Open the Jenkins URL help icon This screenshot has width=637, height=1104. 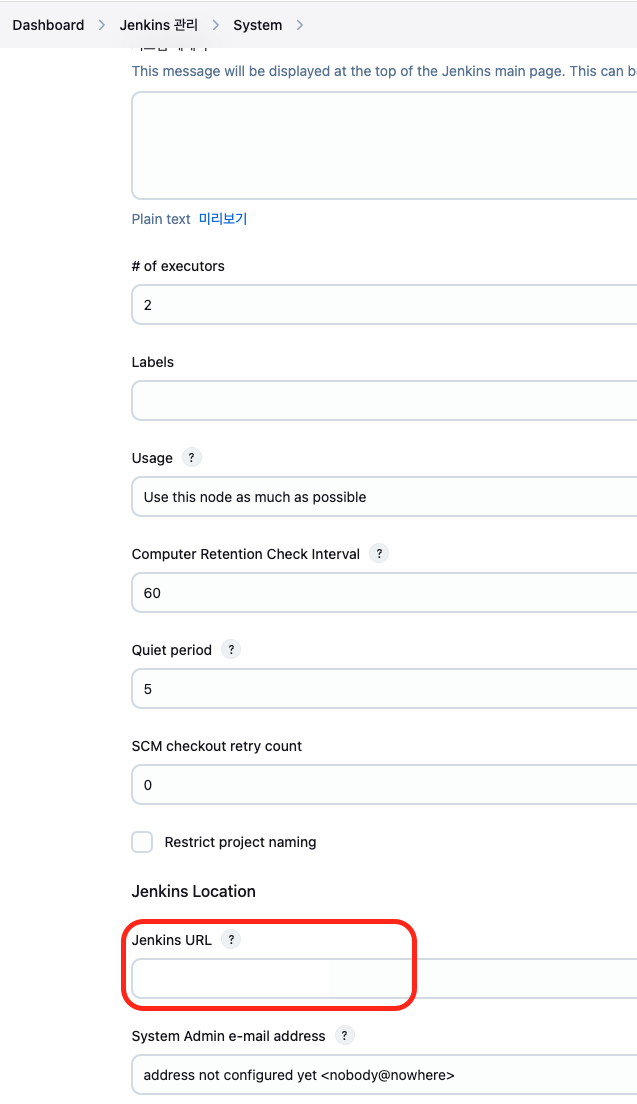[231, 939]
